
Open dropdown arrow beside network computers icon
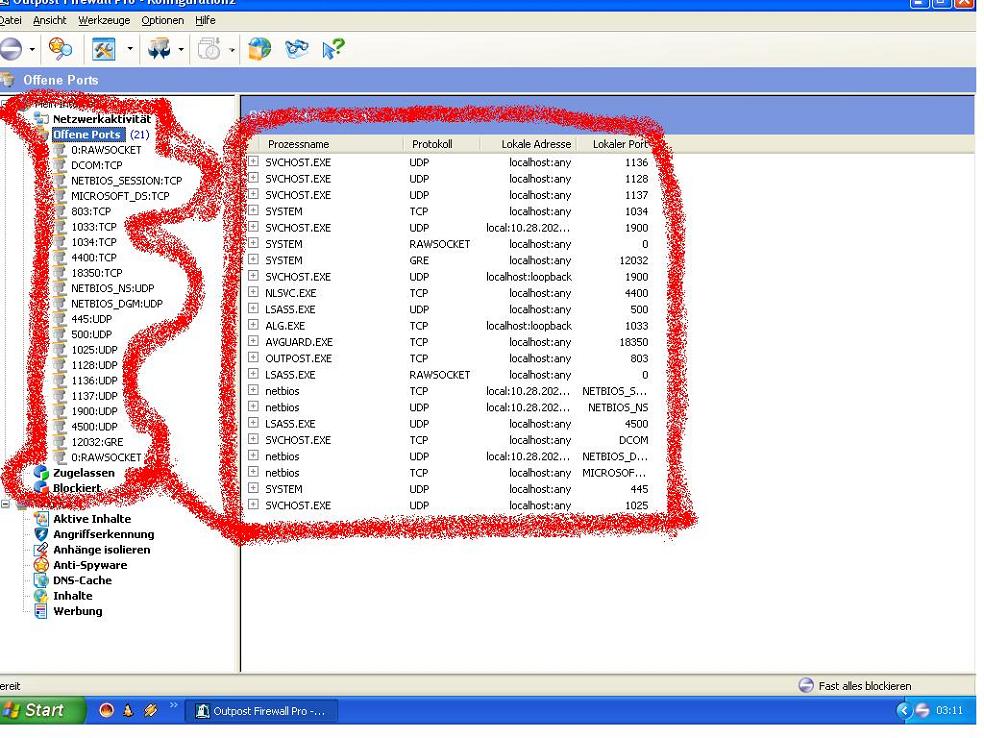[181, 50]
